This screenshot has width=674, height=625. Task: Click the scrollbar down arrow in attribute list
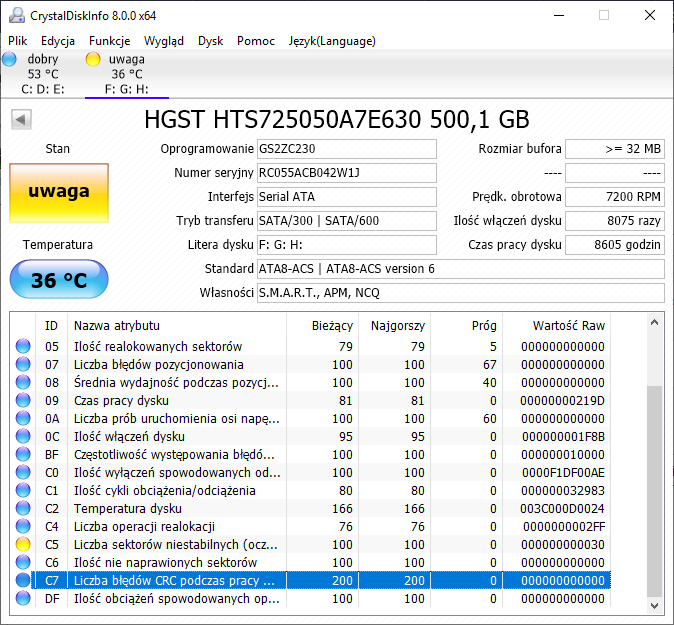tap(655, 606)
